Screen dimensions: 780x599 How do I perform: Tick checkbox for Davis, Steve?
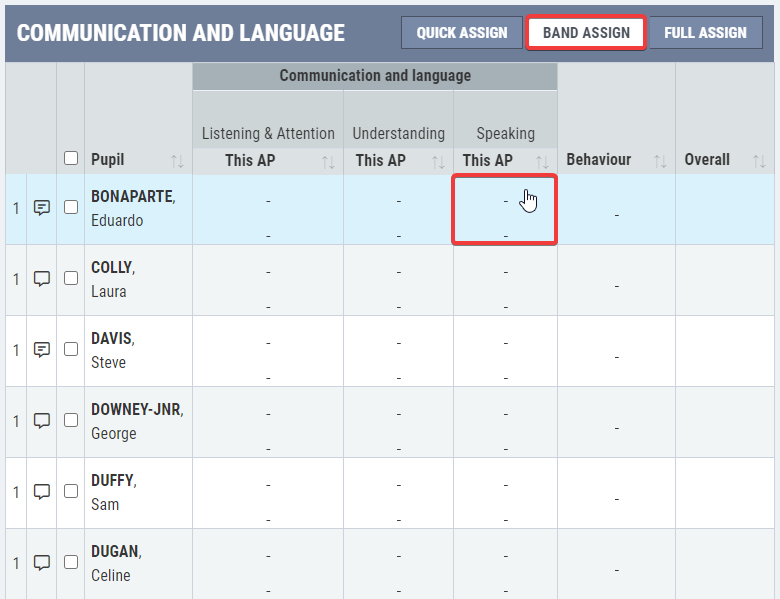point(71,349)
